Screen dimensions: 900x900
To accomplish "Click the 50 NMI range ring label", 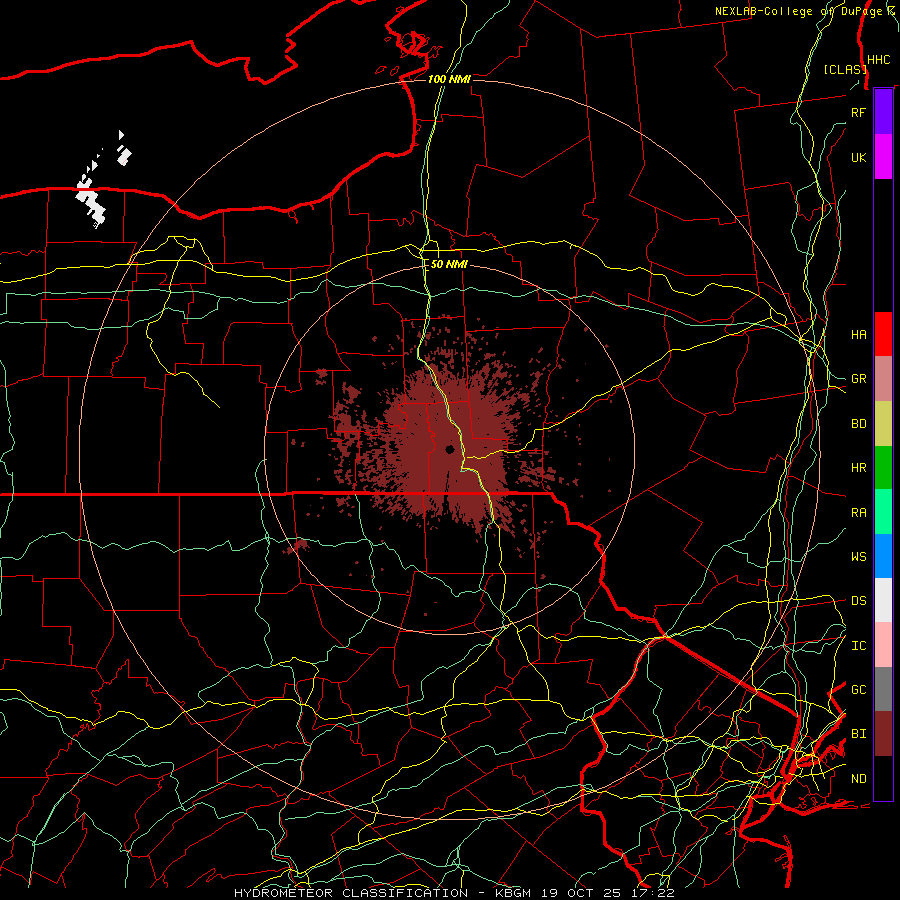I will point(449,264).
